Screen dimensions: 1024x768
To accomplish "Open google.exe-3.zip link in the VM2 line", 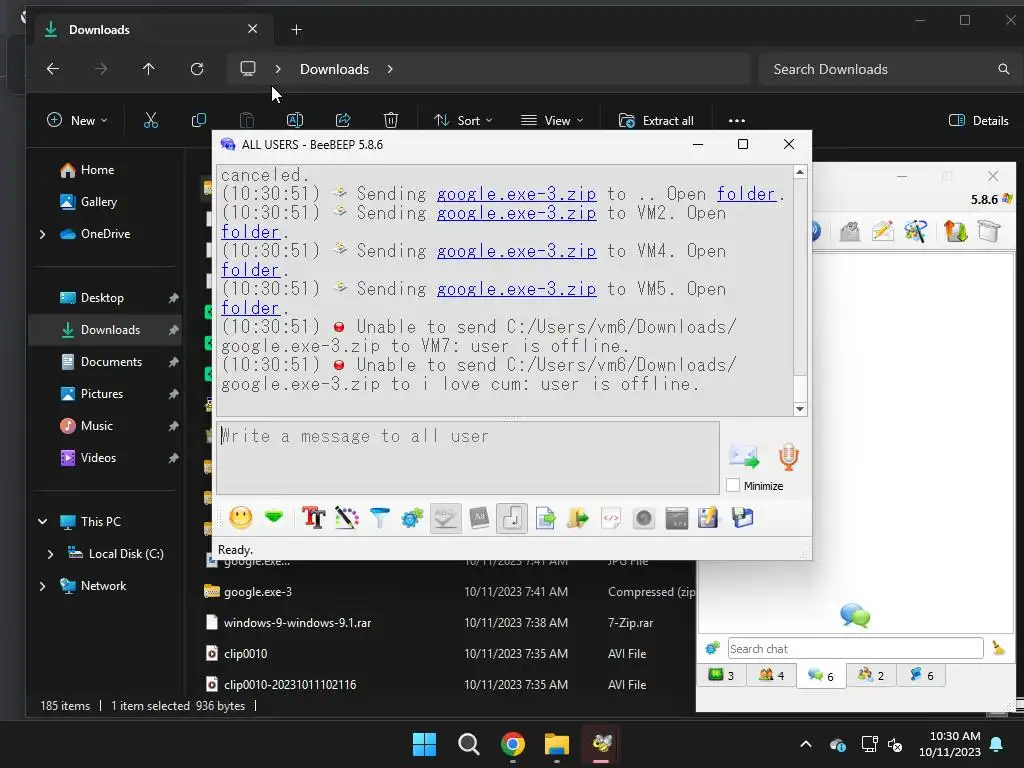I will 516,213.
